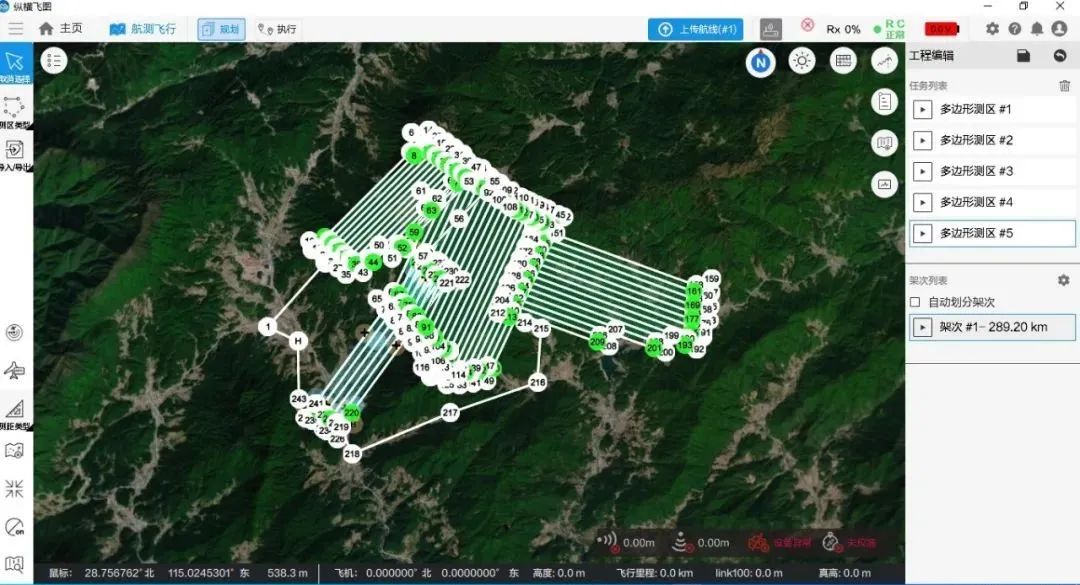This screenshot has height=585, width=1080.
Task: Expand 多边形测区 #3
Action: [922, 172]
